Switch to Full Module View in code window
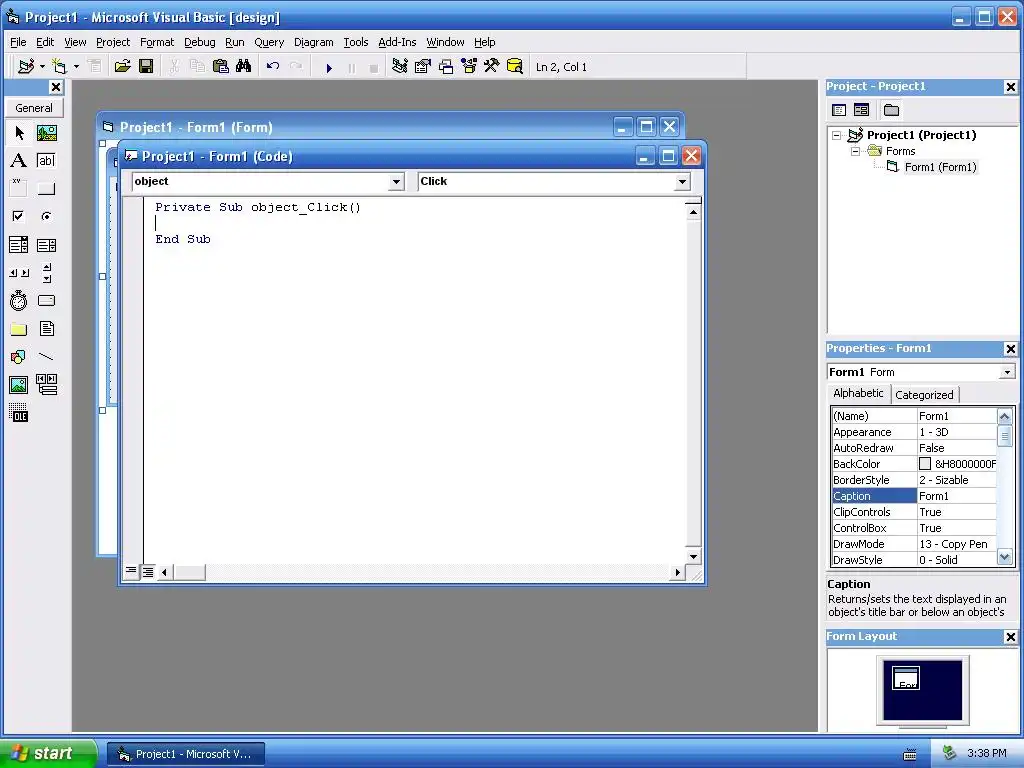 tap(148, 572)
